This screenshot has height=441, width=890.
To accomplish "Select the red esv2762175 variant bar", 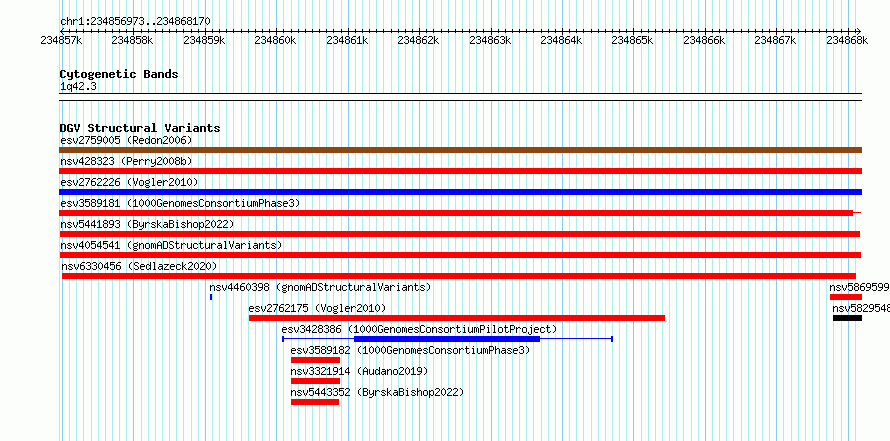I will [456, 318].
